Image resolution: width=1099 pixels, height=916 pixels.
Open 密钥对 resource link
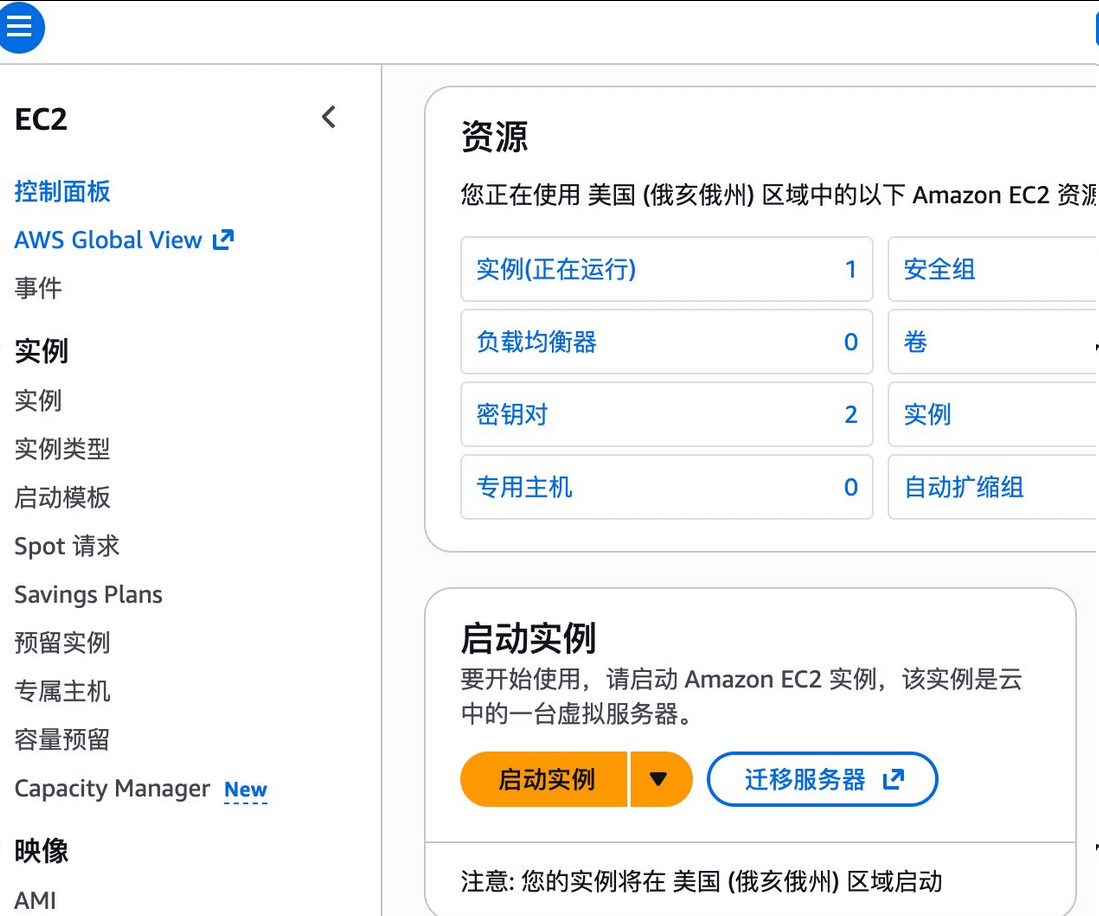point(512,415)
